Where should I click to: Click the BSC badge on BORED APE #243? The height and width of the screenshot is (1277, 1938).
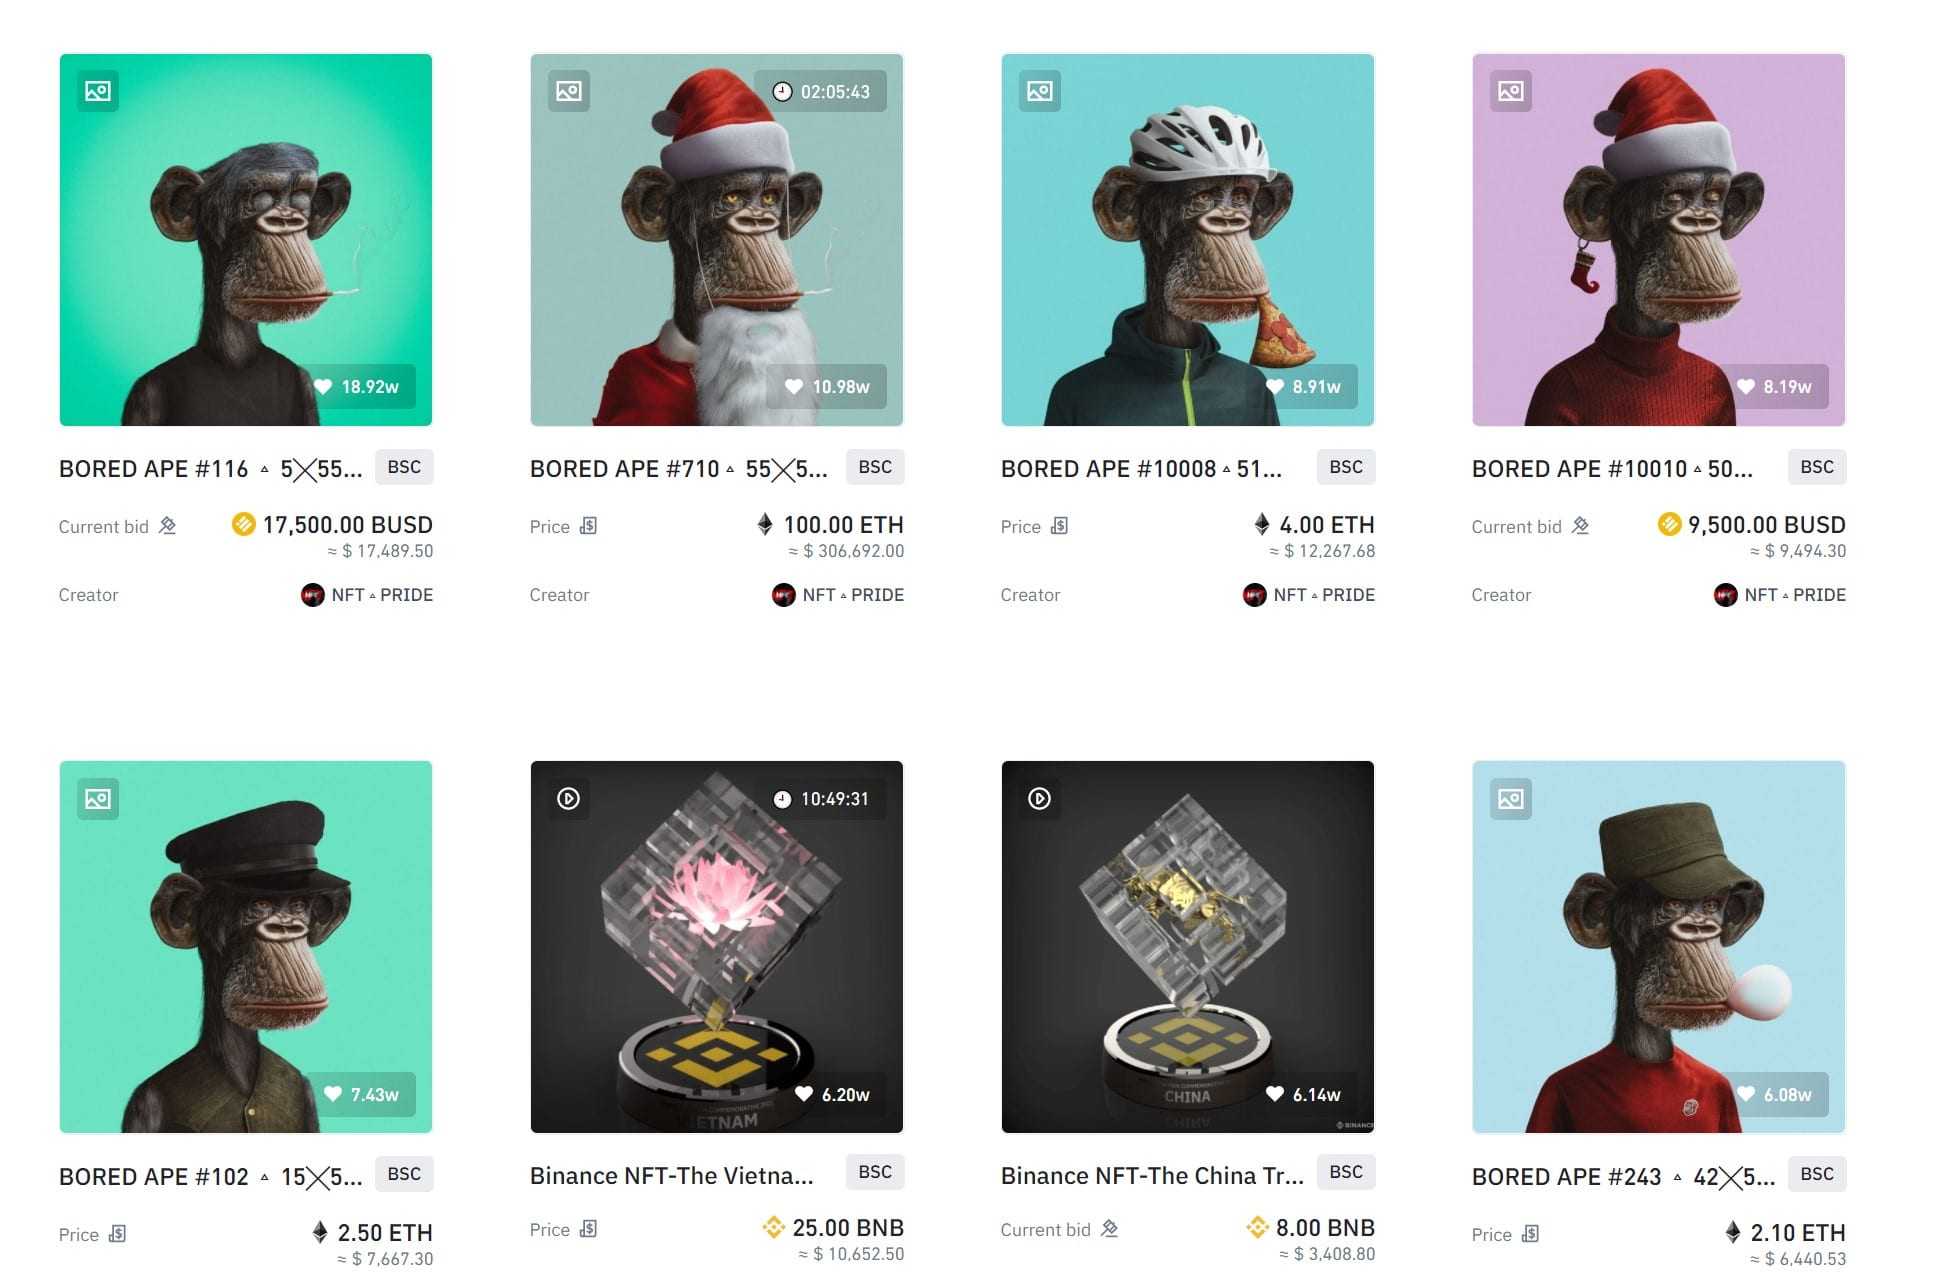pos(1817,1174)
